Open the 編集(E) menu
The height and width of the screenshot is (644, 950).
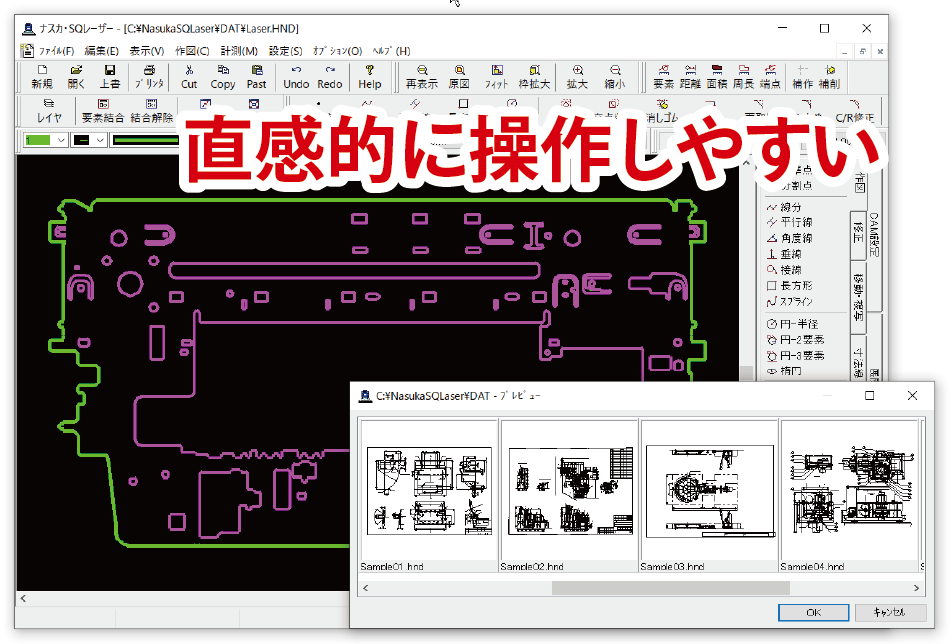pos(101,51)
